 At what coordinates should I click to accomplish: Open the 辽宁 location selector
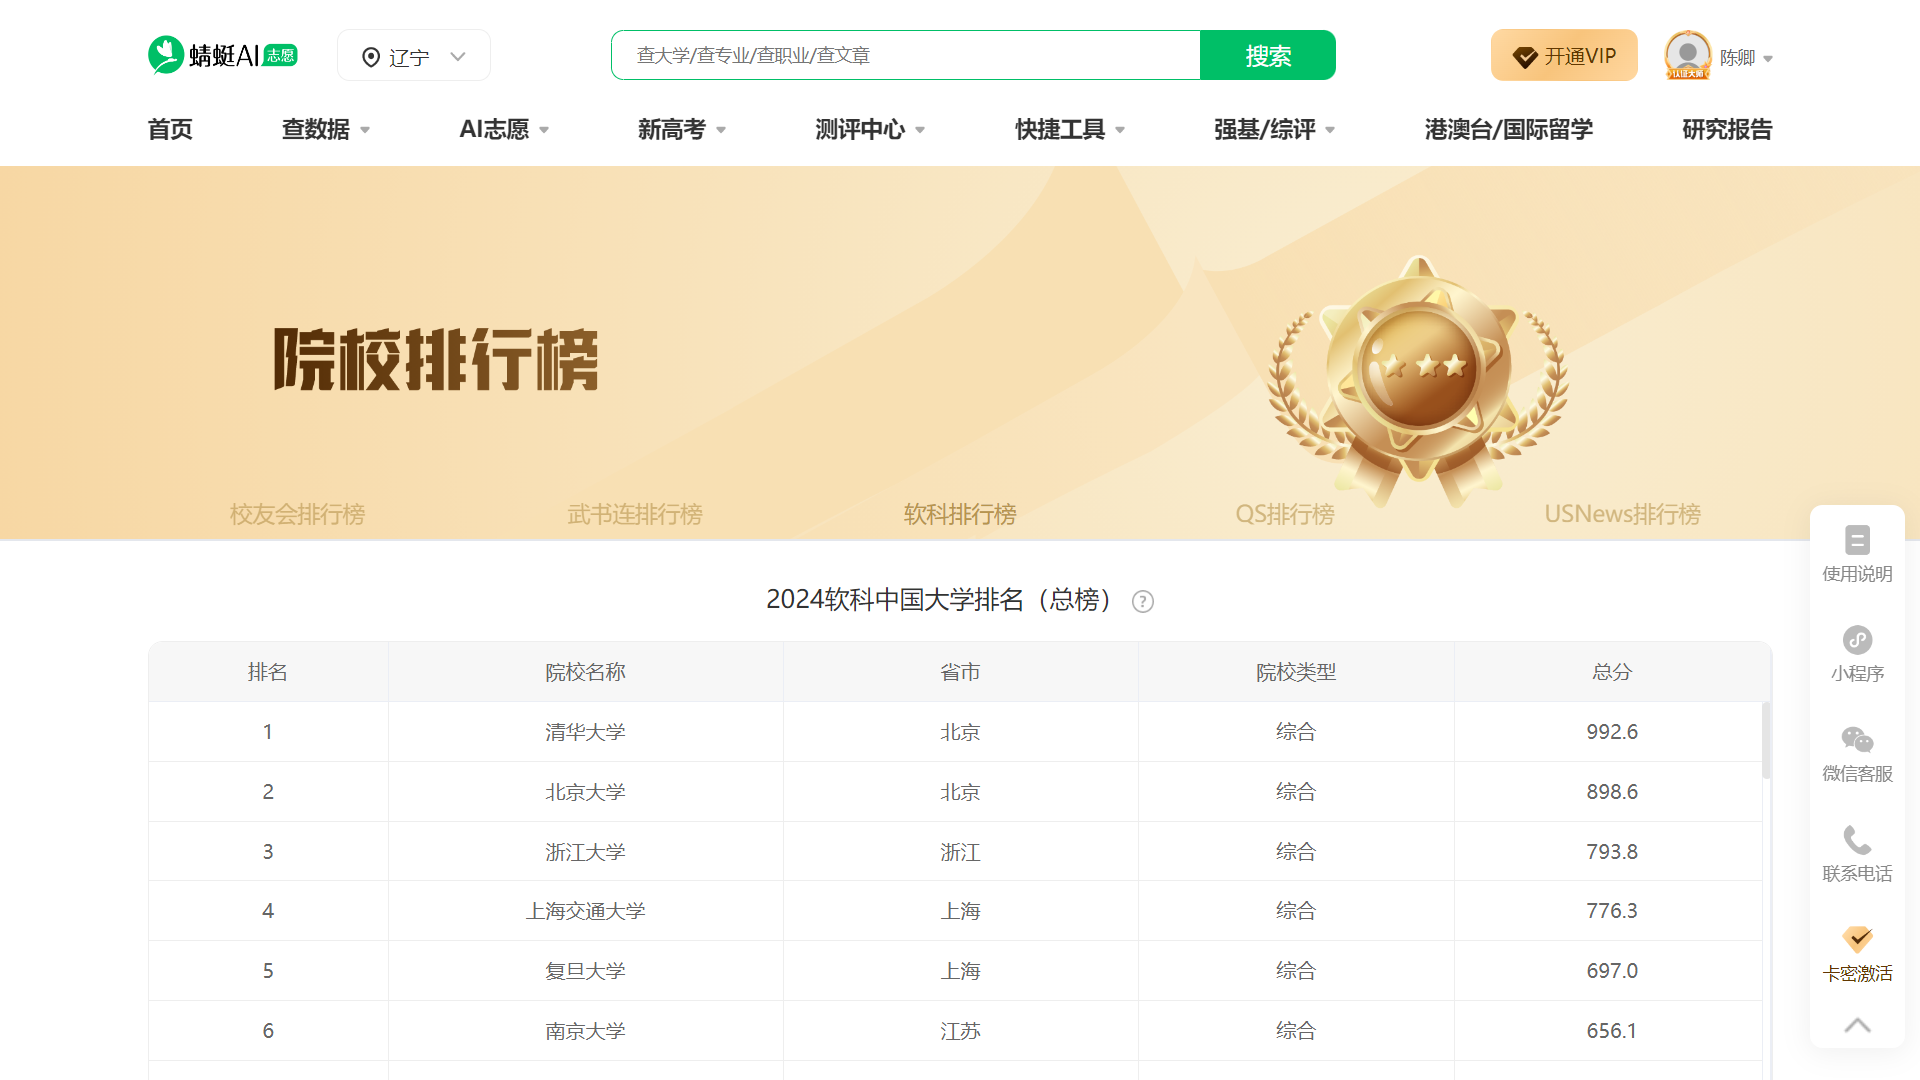(x=413, y=55)
